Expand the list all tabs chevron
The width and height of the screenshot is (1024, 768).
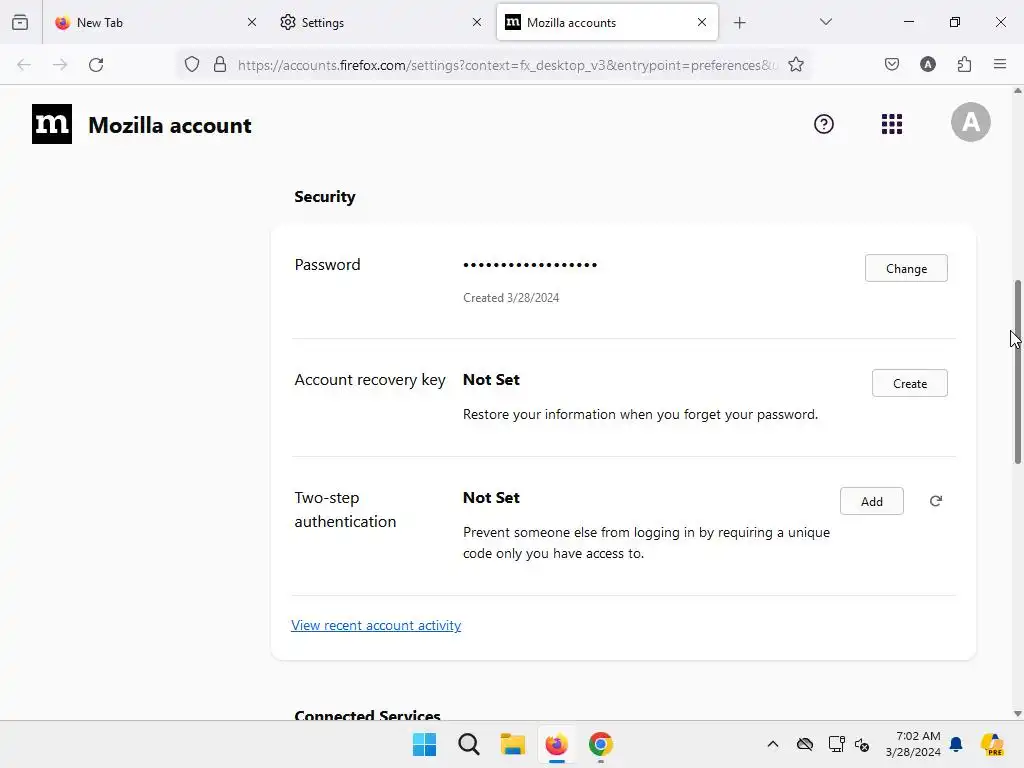pyautogui.click(x=825, y=22)
